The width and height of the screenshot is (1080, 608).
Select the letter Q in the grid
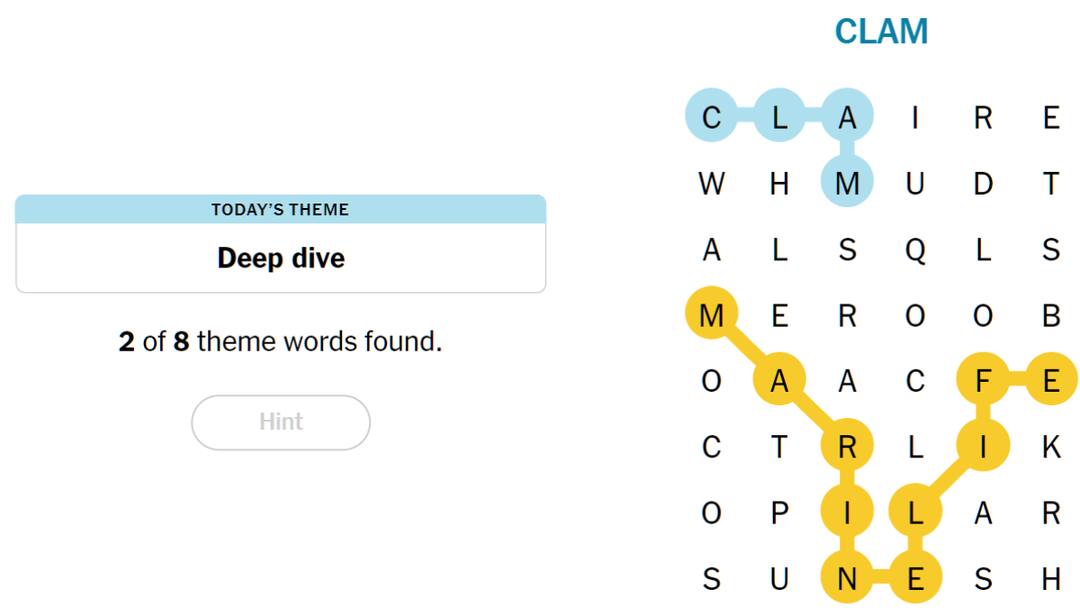tap(915, 250)
